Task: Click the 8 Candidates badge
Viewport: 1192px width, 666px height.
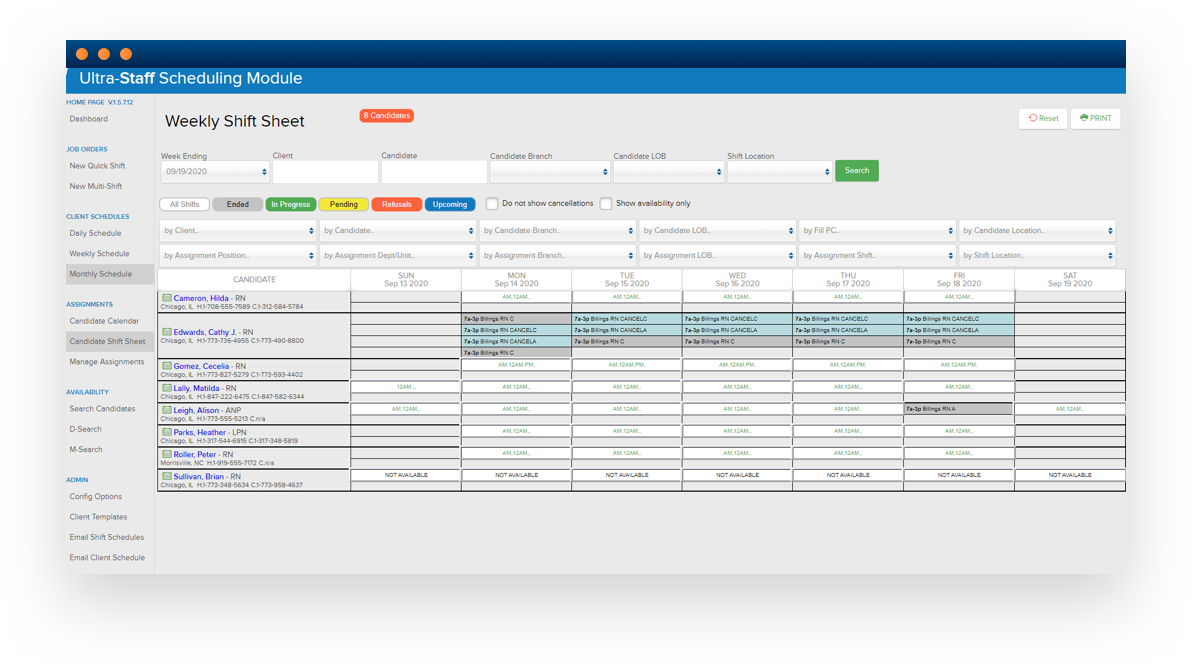Action: coord(386,116)
